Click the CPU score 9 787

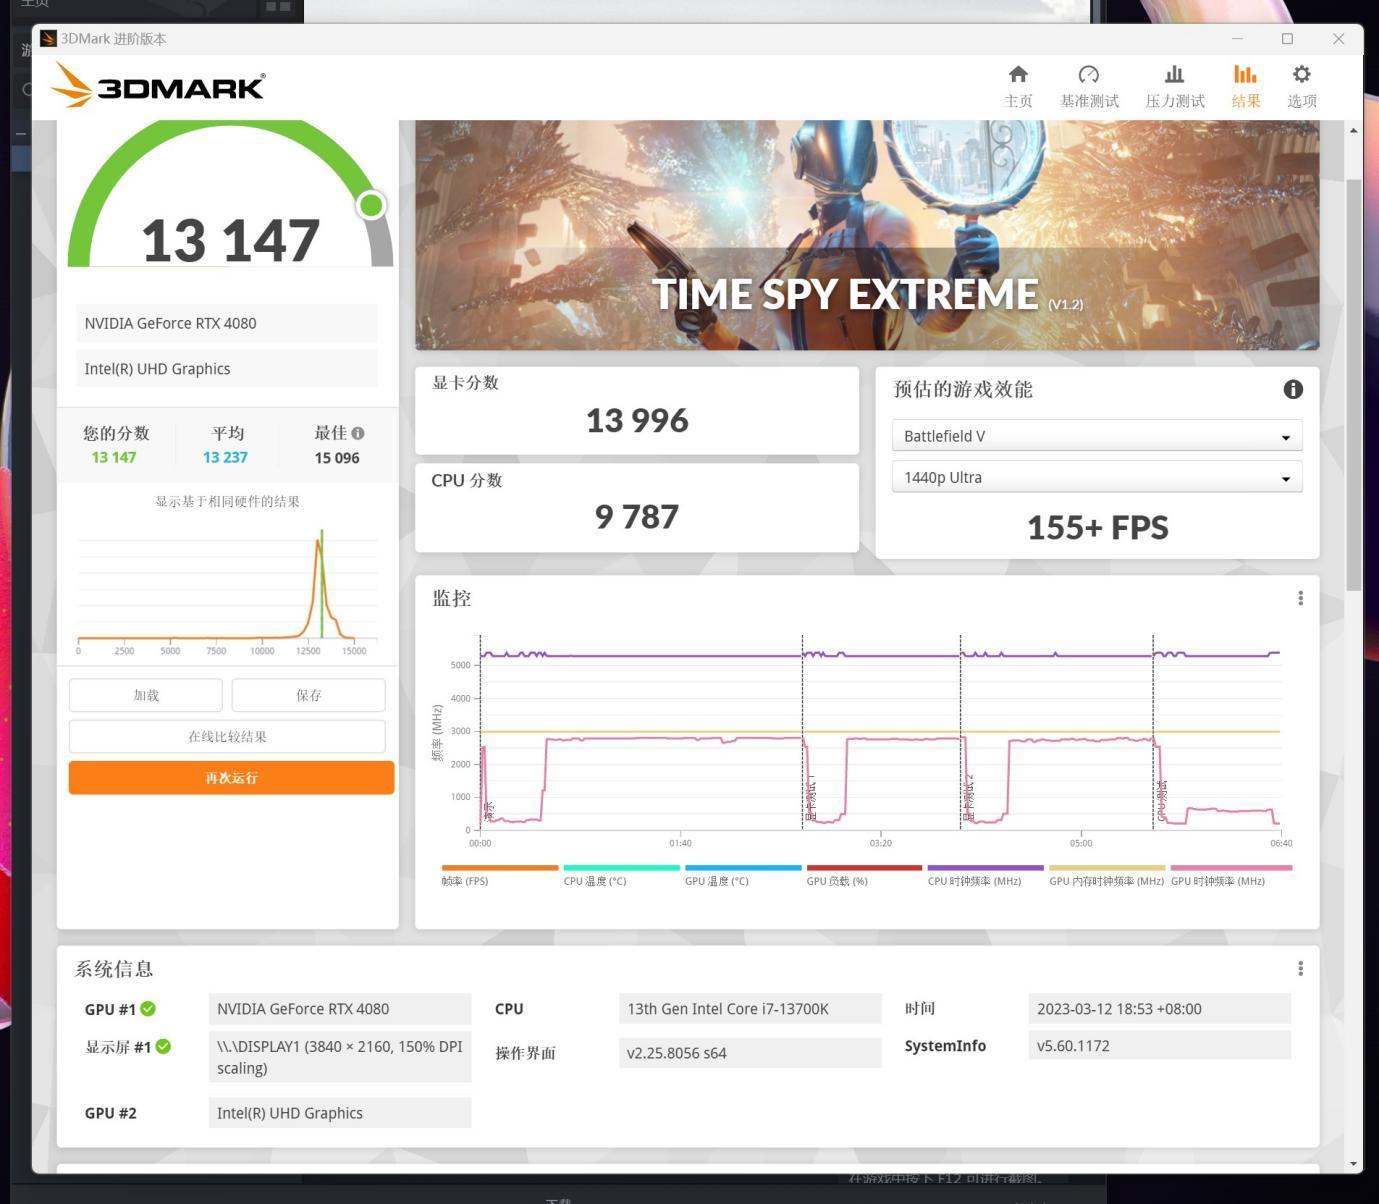coord(637,517)
